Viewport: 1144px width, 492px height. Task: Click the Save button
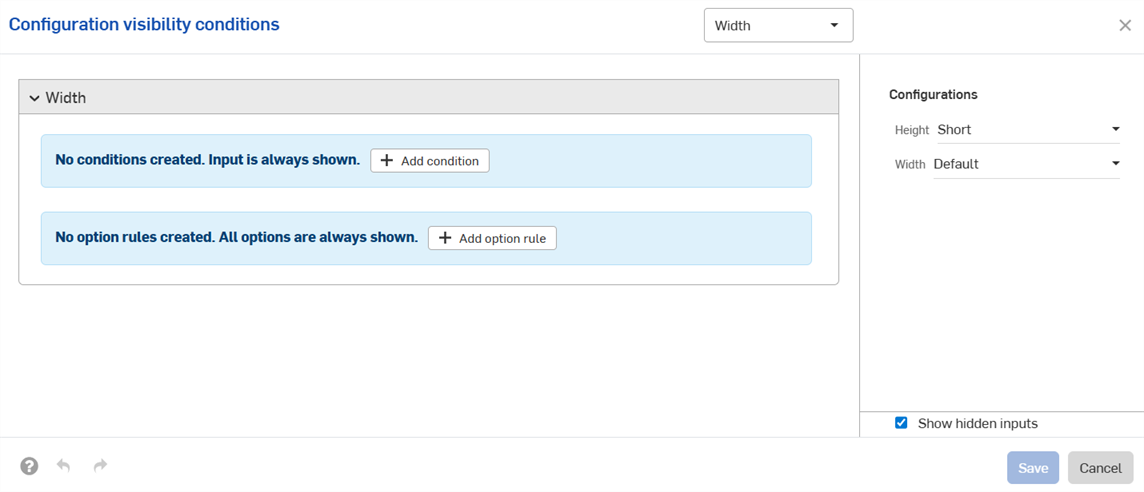[x=1033, y=468]
